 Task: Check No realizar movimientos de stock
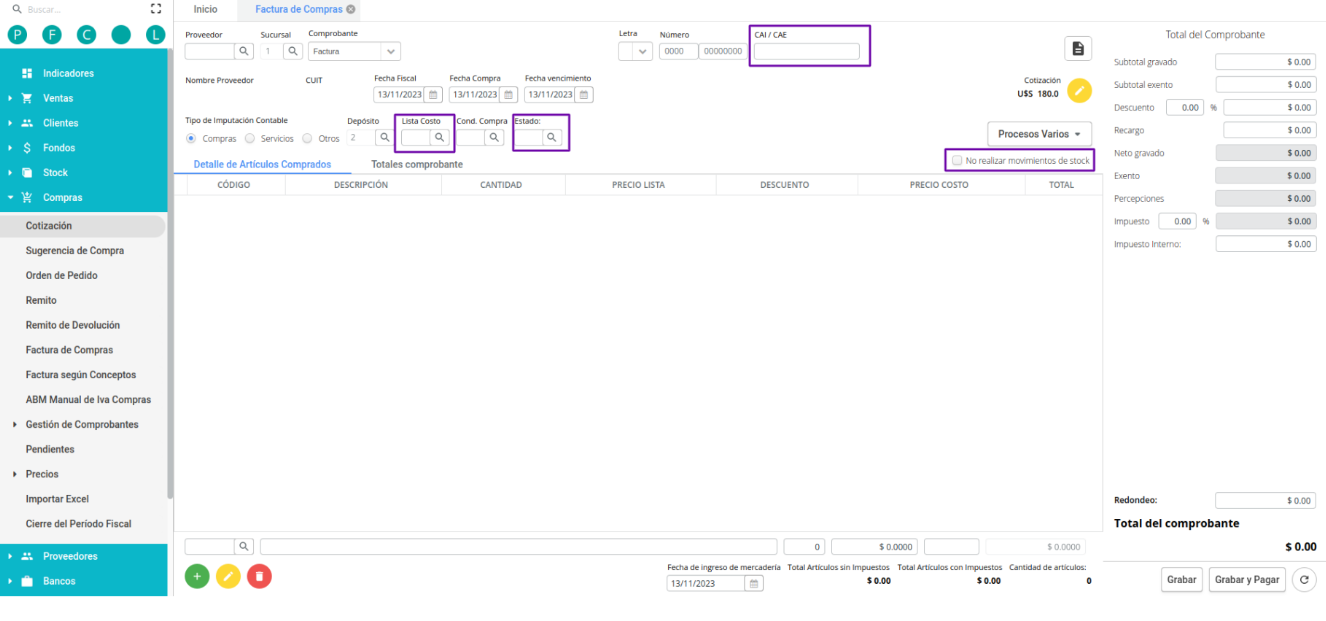tap(957, 160)
